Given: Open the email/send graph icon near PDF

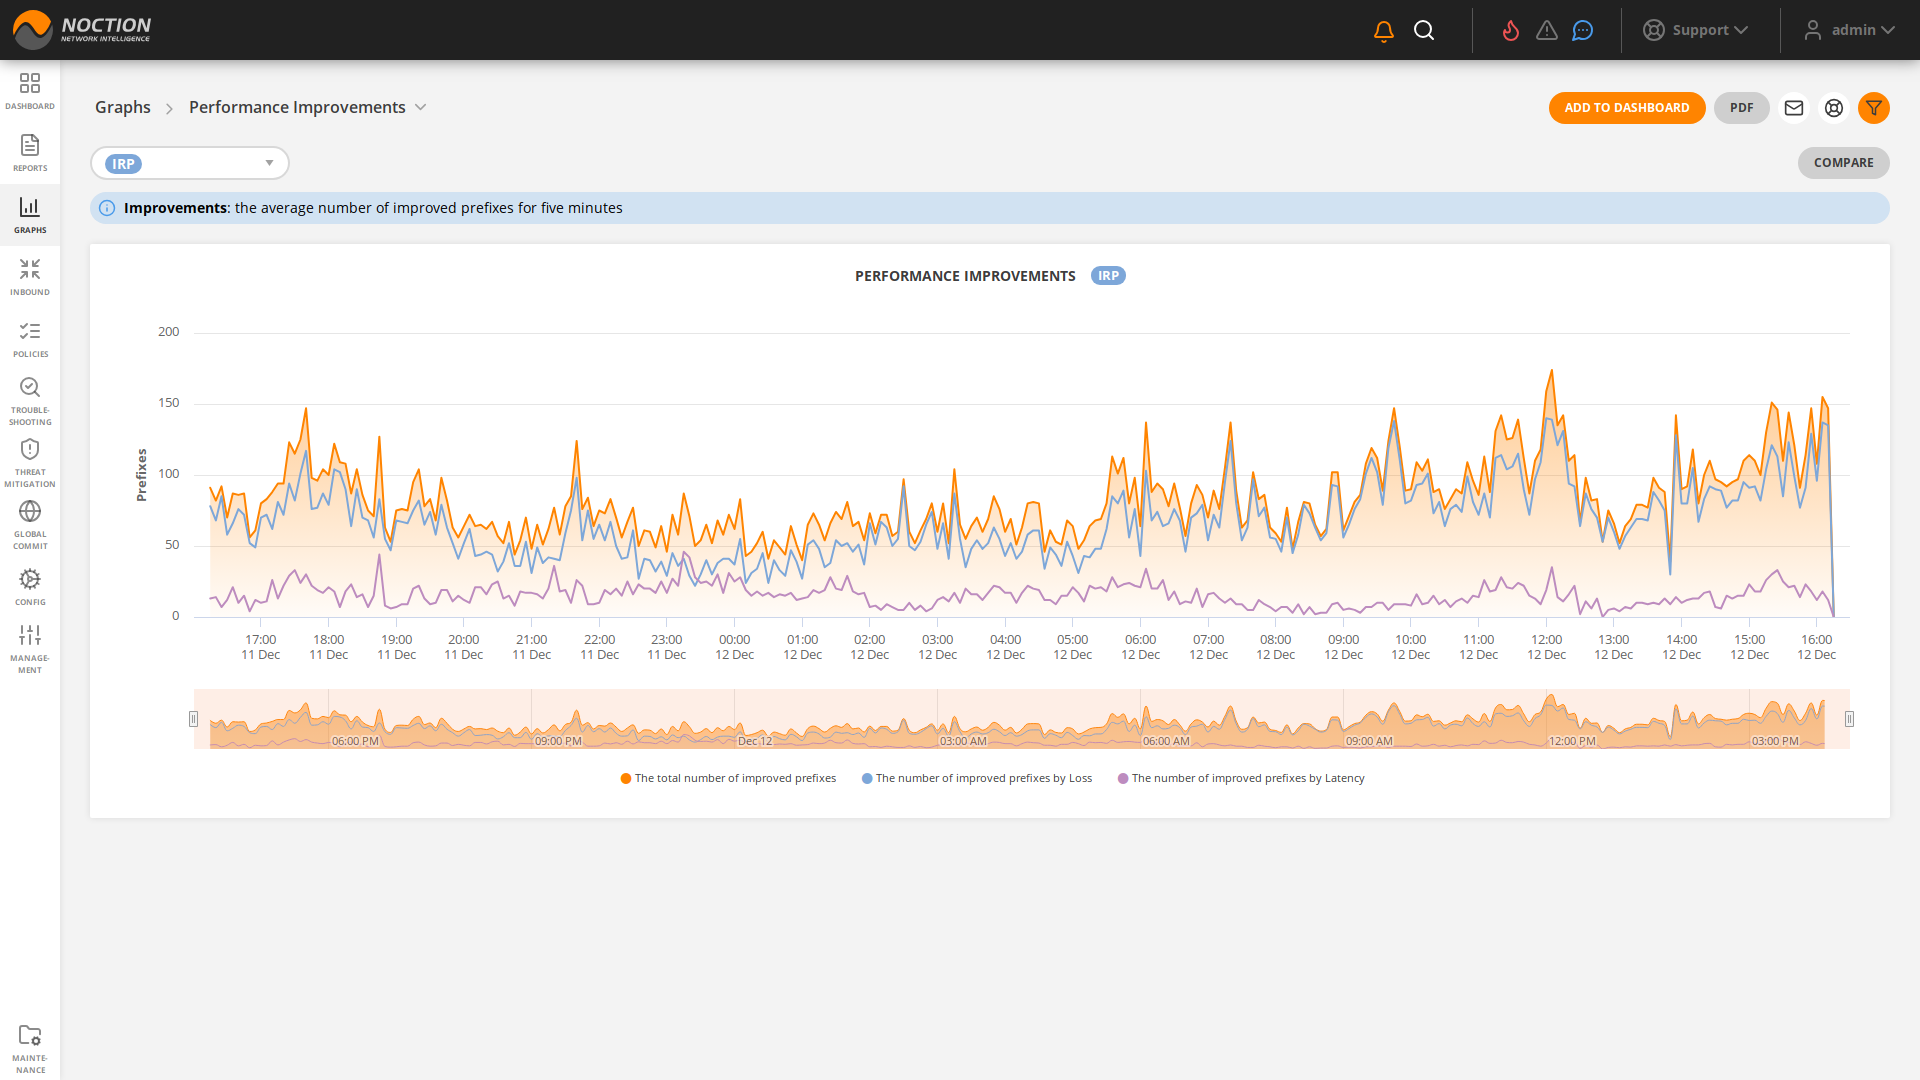Looking at the screenshot, I should (1793, 108).
